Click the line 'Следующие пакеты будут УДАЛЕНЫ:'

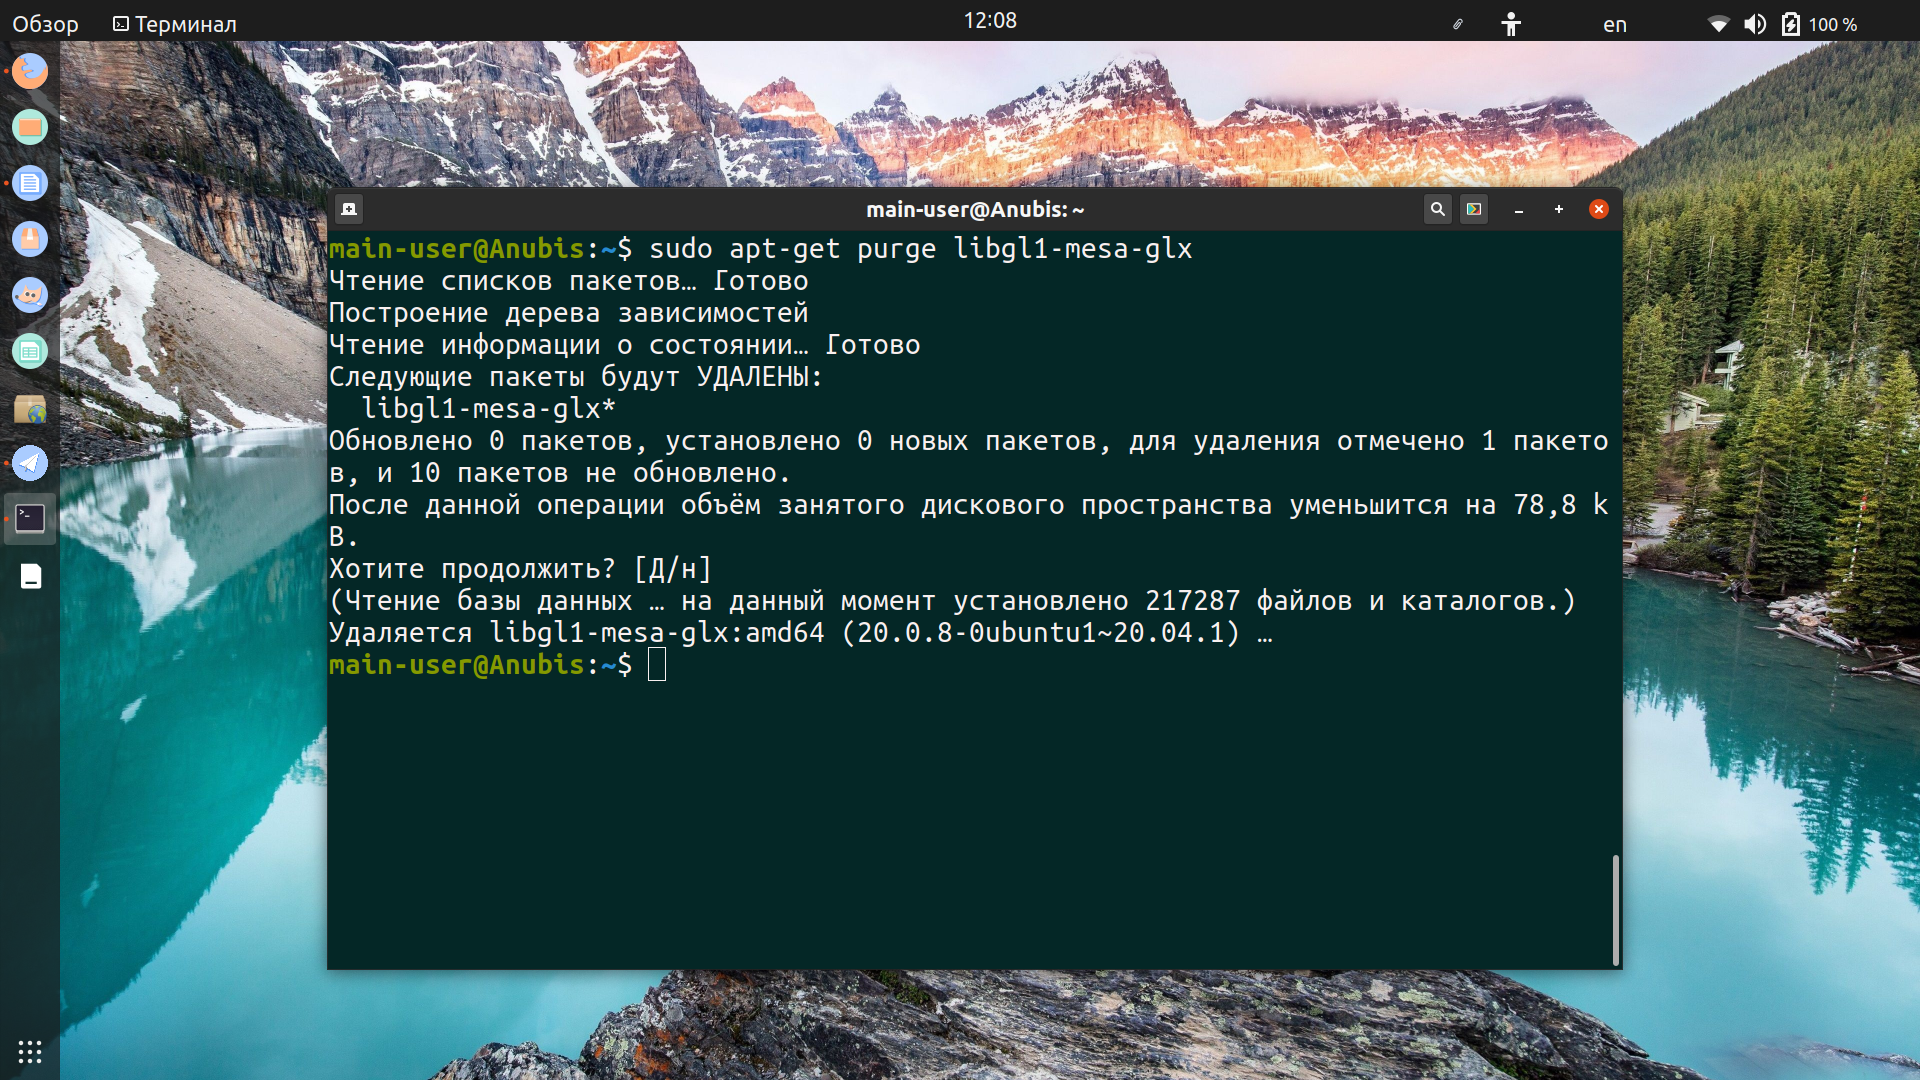[575, 377]
